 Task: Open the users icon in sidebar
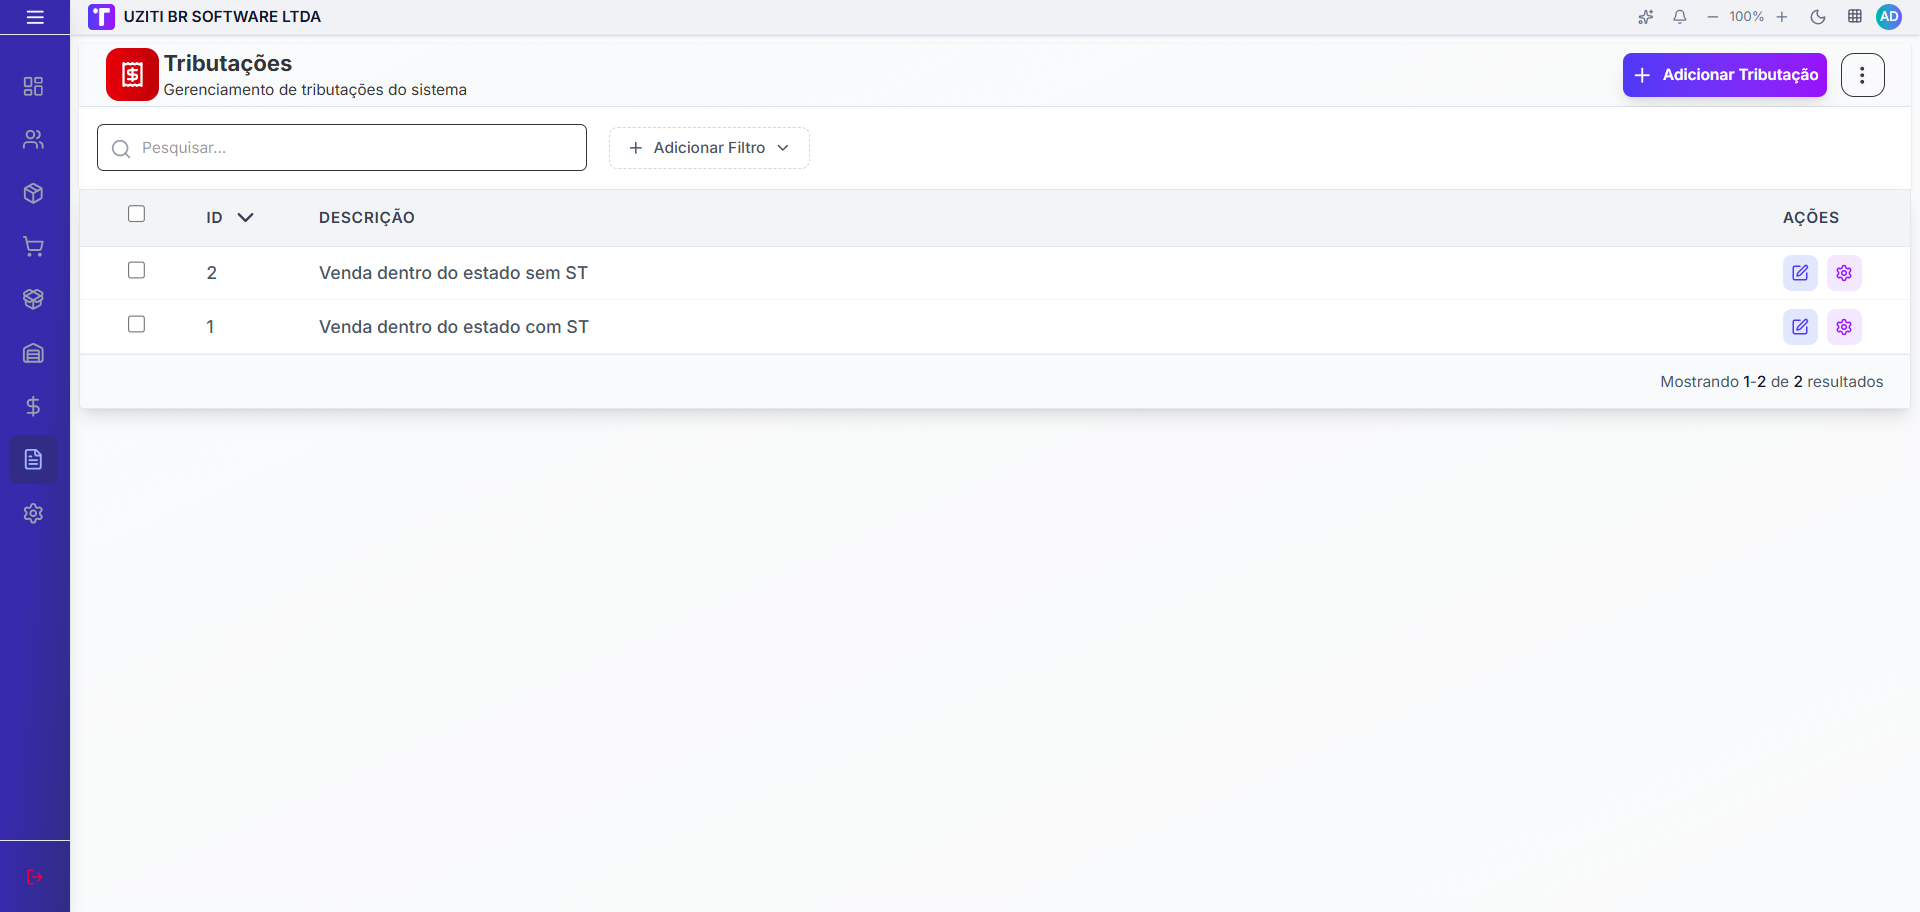coord(33,139)
